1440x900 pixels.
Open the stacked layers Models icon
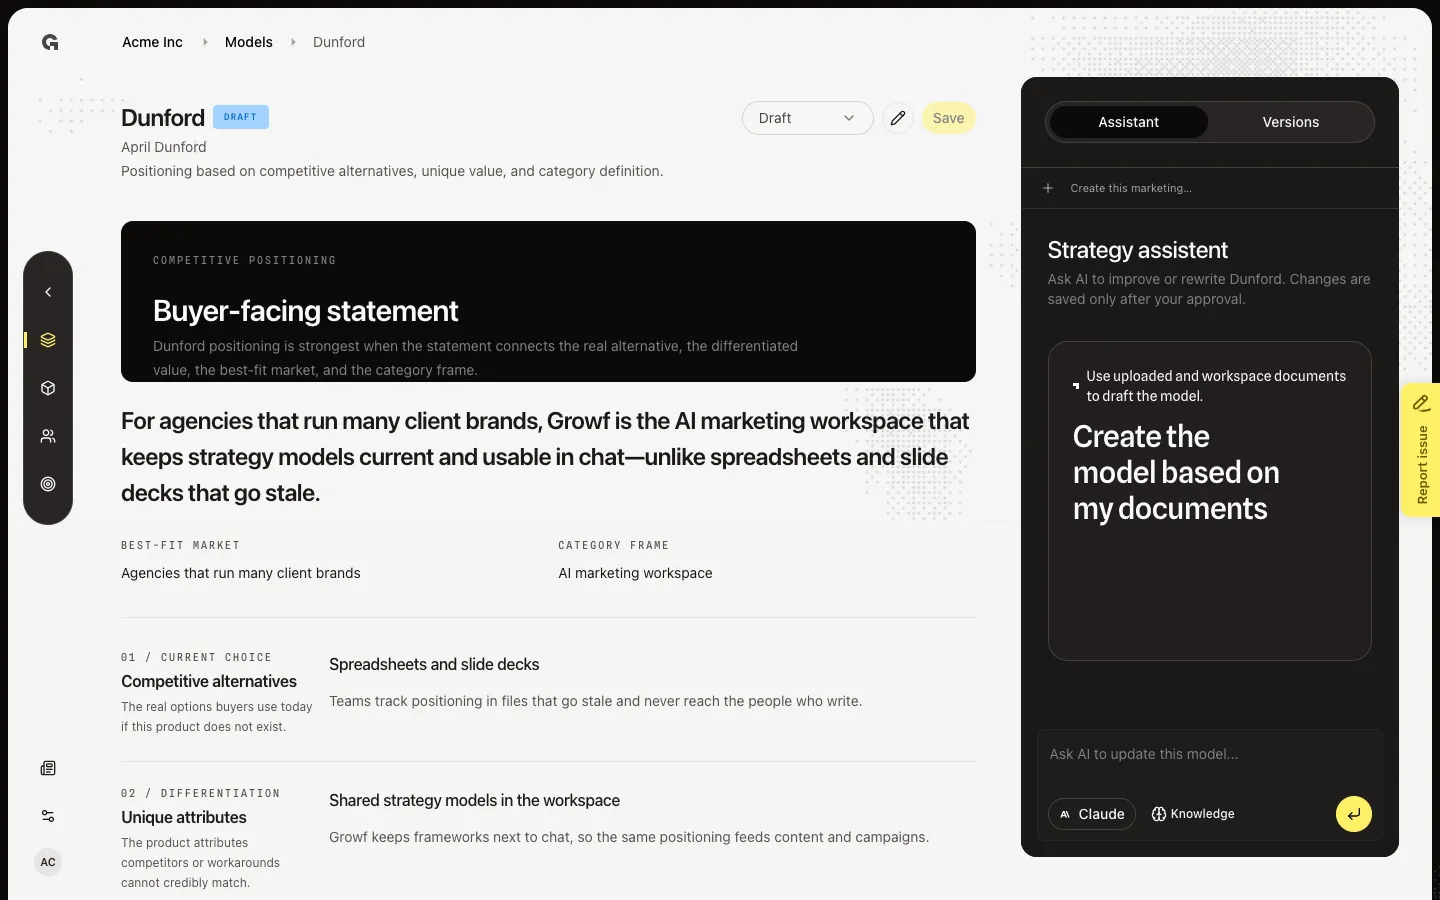pos(48,340)
